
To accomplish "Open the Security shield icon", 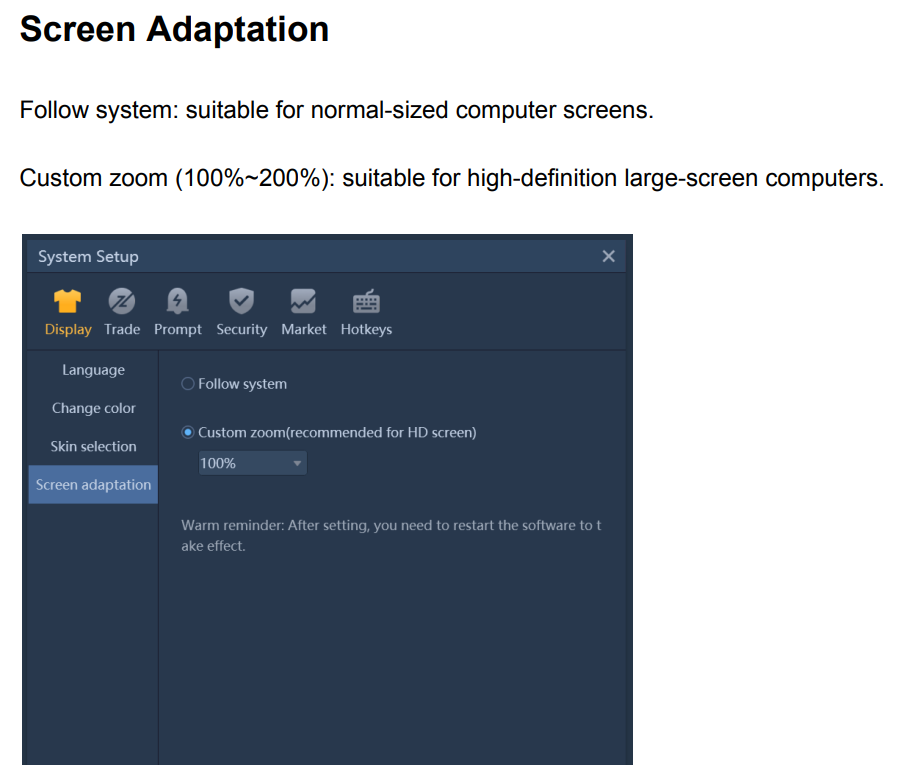I will tap(241, 301).
